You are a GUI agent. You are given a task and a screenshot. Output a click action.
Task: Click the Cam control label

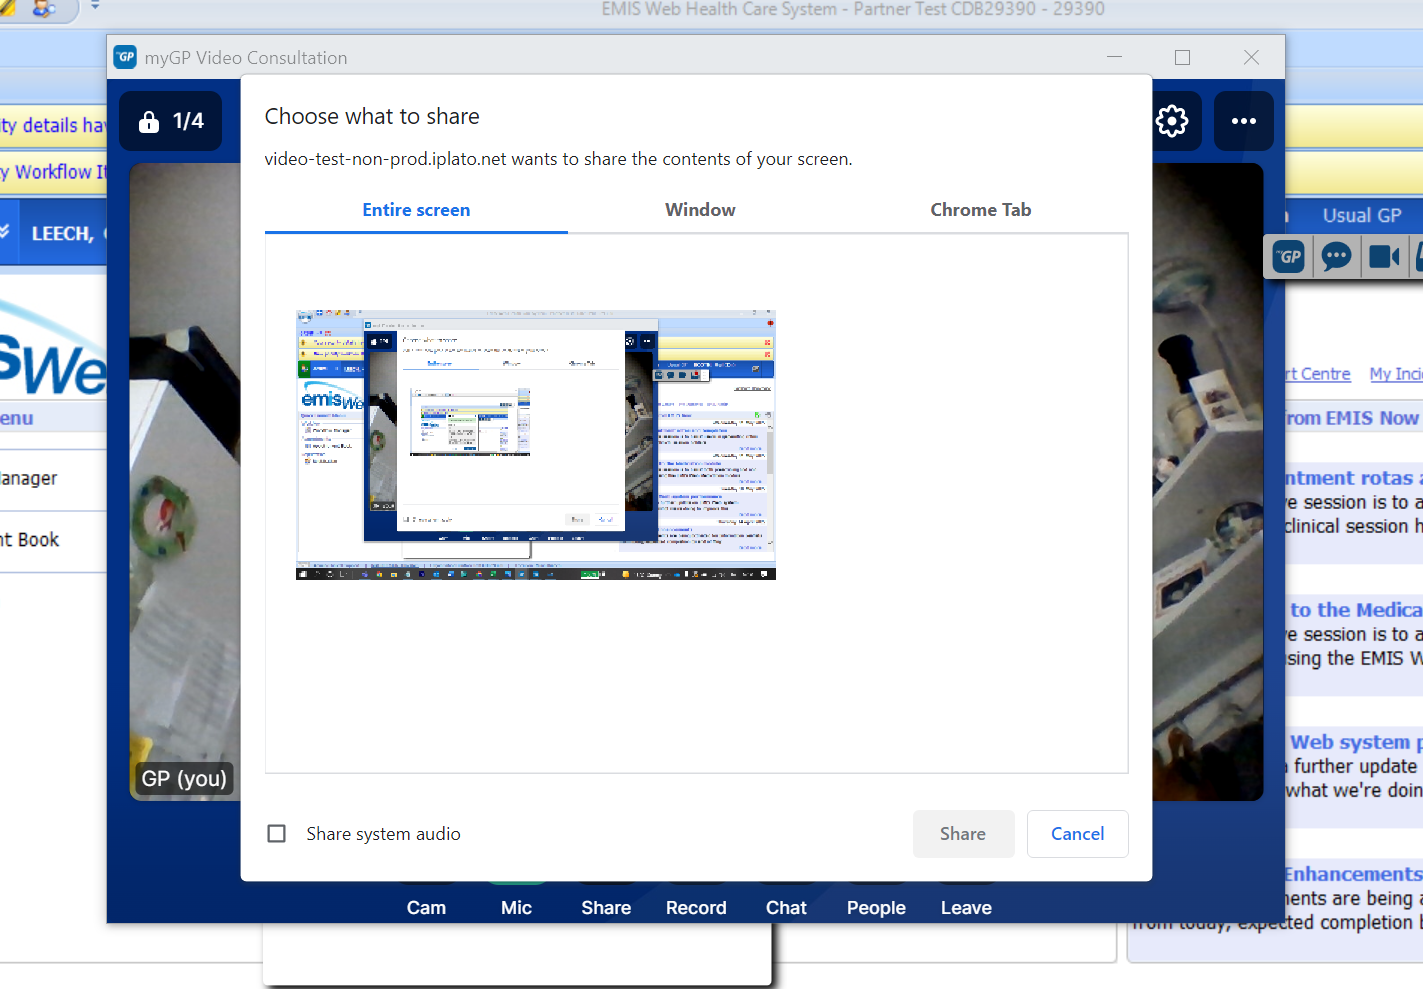[x=426, y=908]
